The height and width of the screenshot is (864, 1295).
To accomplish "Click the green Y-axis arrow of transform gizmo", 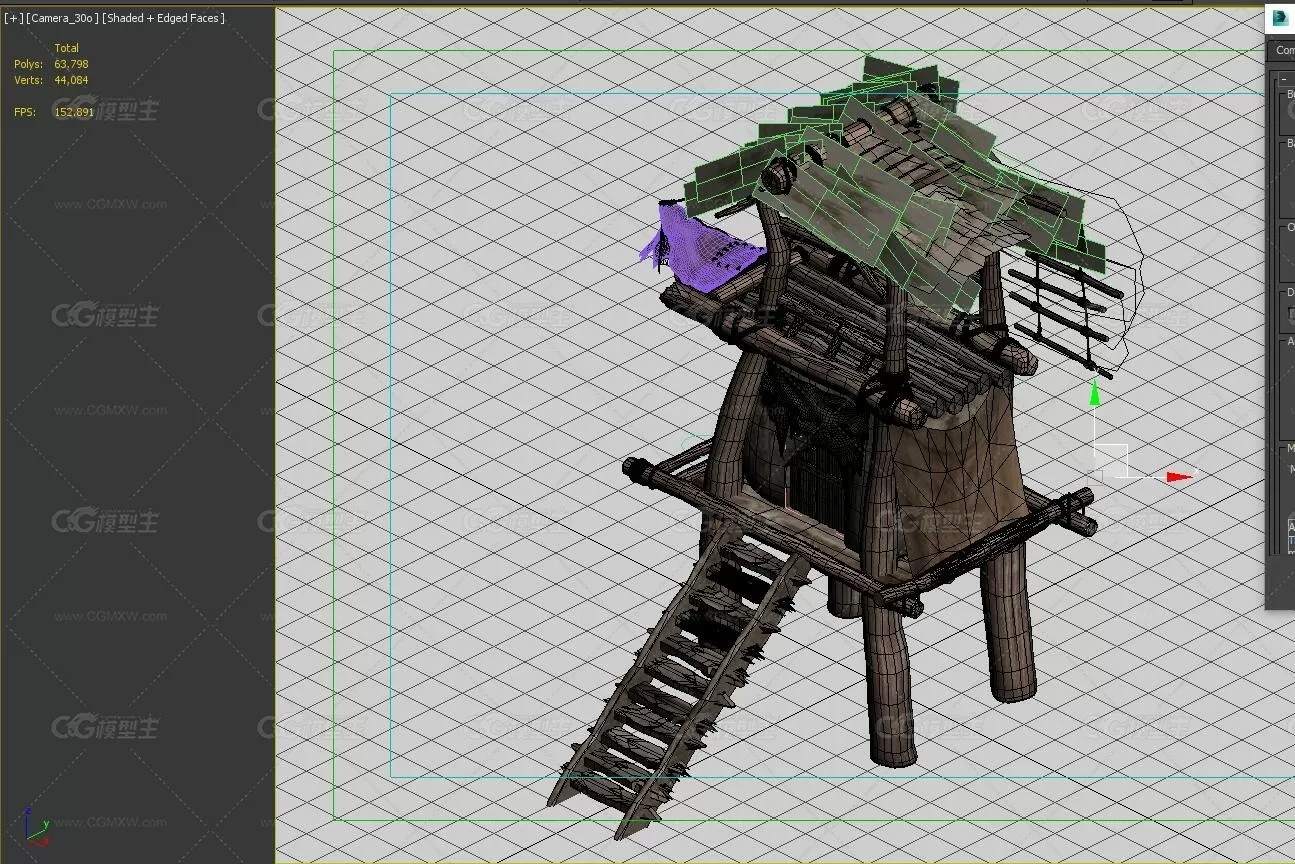I will pos(1095,393).
